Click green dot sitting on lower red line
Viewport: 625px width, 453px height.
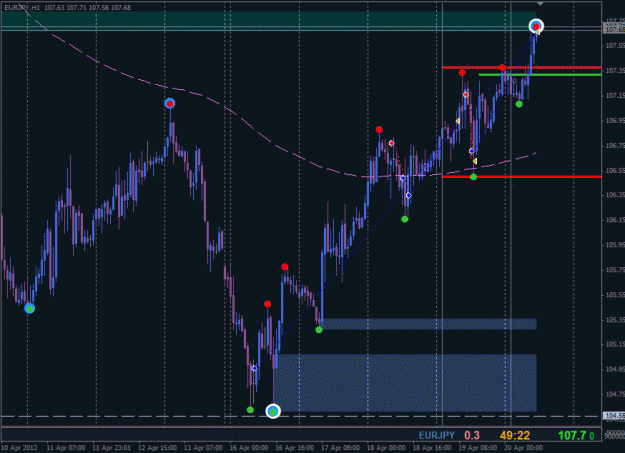click(x=473, y=177)
